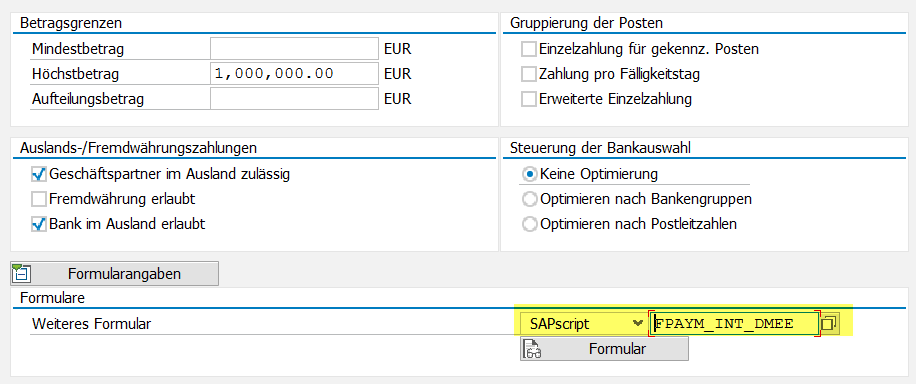Click the Weiteres Formular label
This screenshot has width=916, height=384.
91,324
